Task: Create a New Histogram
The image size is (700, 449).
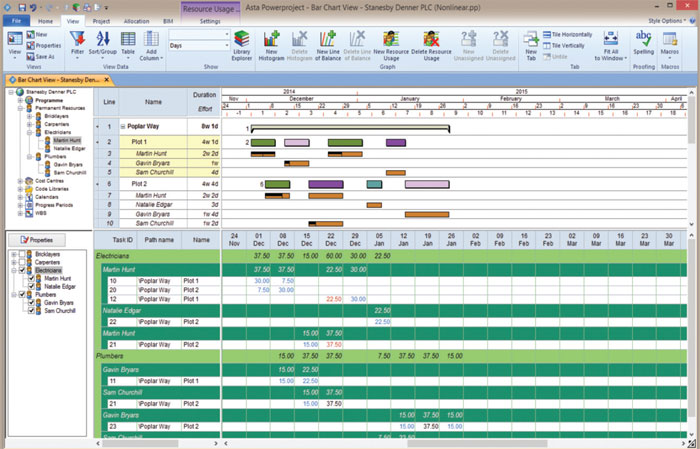Action: point(272,45)
